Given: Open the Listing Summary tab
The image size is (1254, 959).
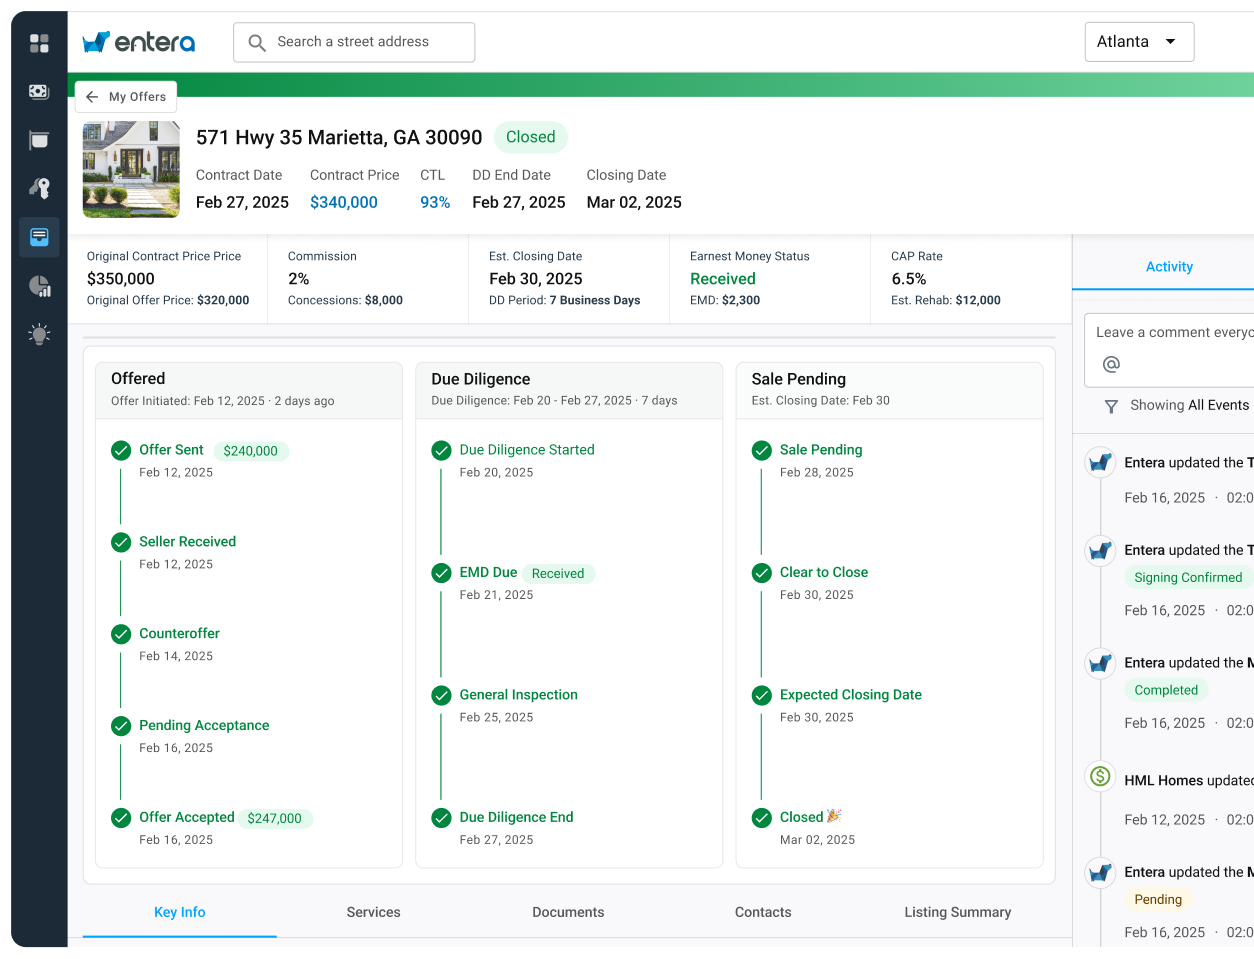Looking at the screenshot, I should pyautogui.click(x=958, y=912).
